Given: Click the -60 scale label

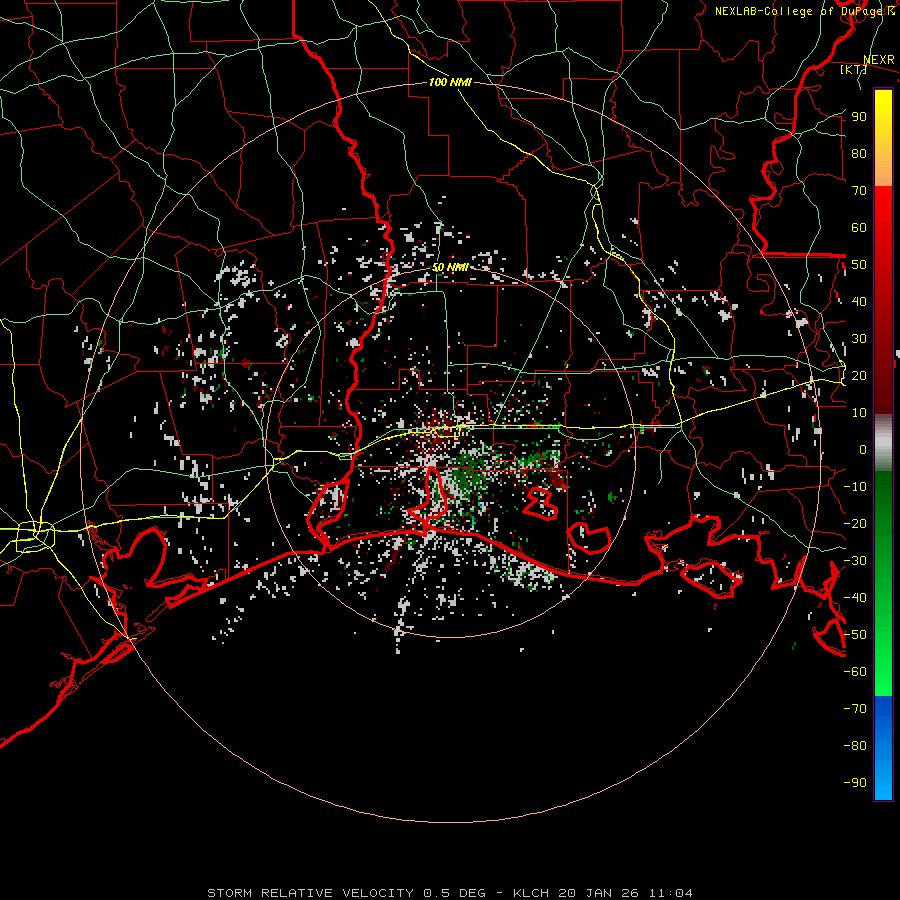Looking at the screenshot, I should click(x=855, y=672).
